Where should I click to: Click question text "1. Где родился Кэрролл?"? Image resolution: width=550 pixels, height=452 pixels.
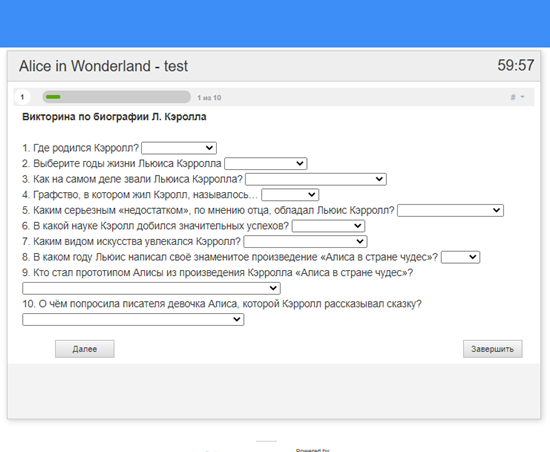point(80,148)
